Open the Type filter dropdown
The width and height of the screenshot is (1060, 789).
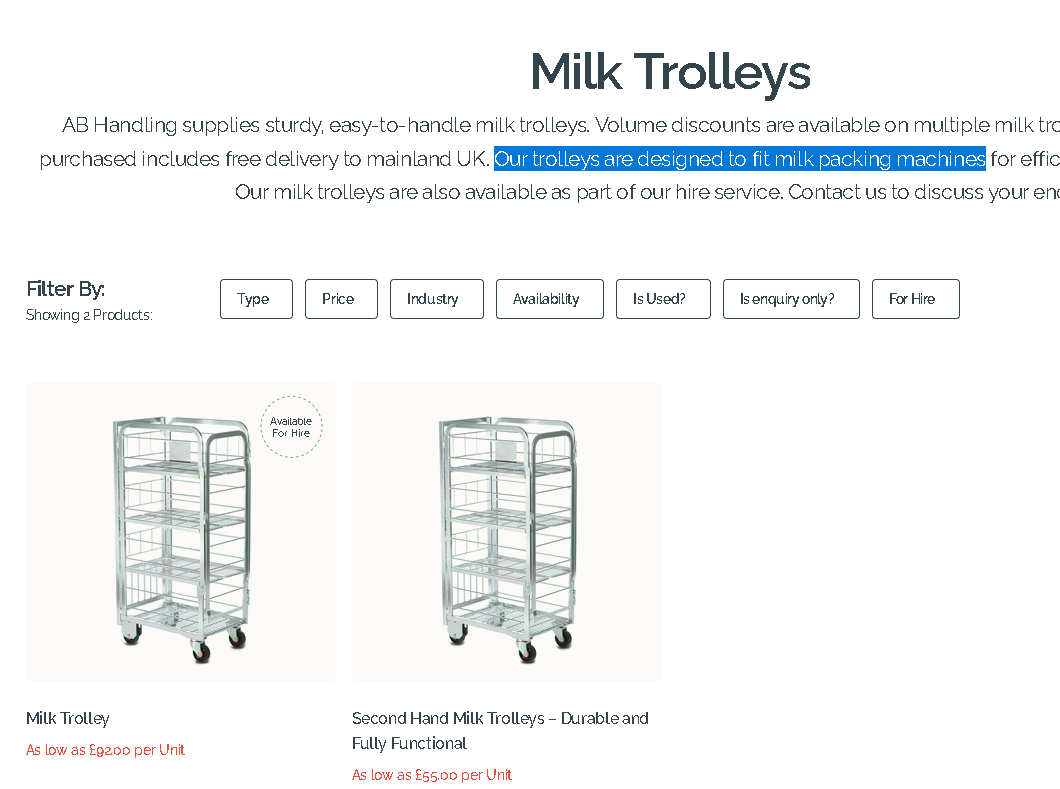click(256, 299)
